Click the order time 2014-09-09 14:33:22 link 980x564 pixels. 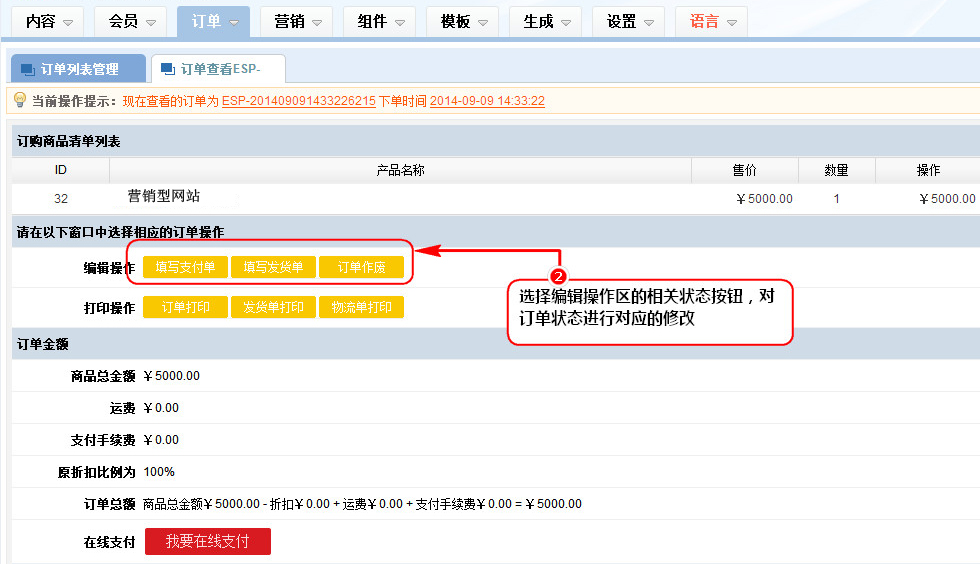(487, 102)
